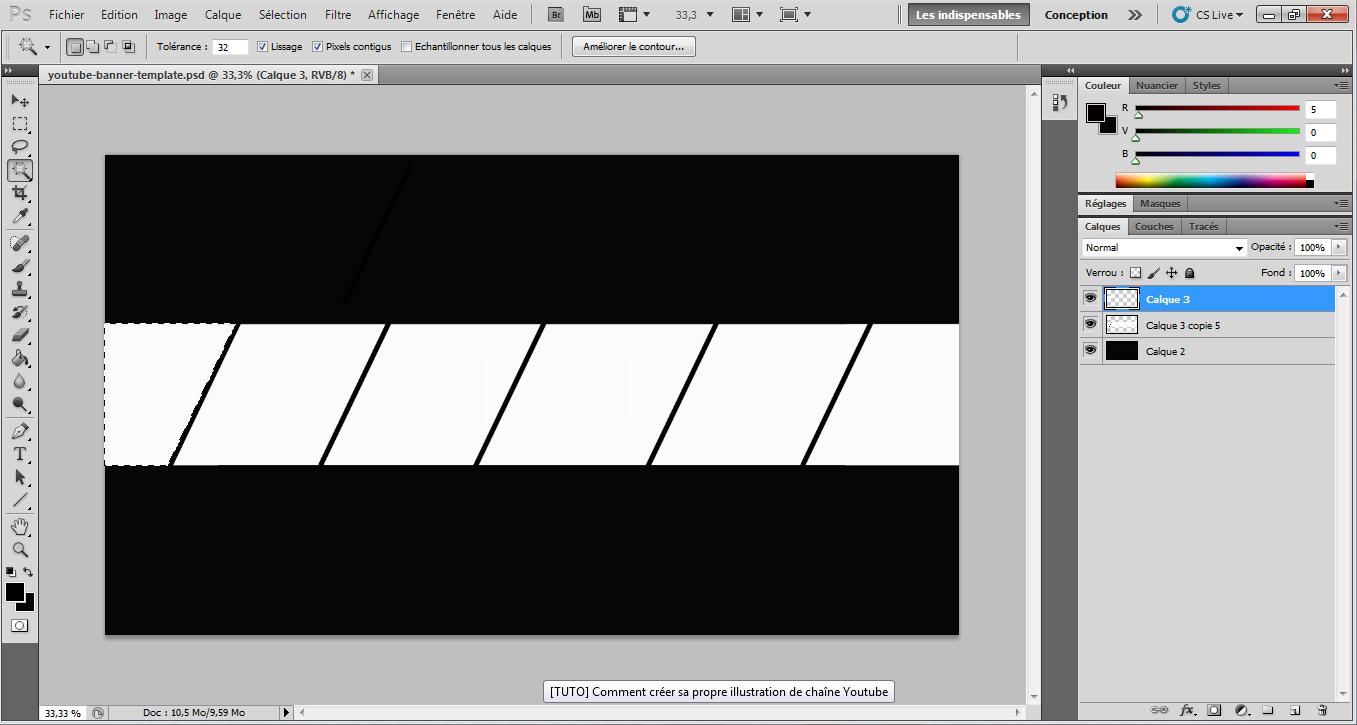Select the Rectangular Marquee tool
Image resolution: width=1357 pixels, height=725 pixels.
tap(20, 124)
